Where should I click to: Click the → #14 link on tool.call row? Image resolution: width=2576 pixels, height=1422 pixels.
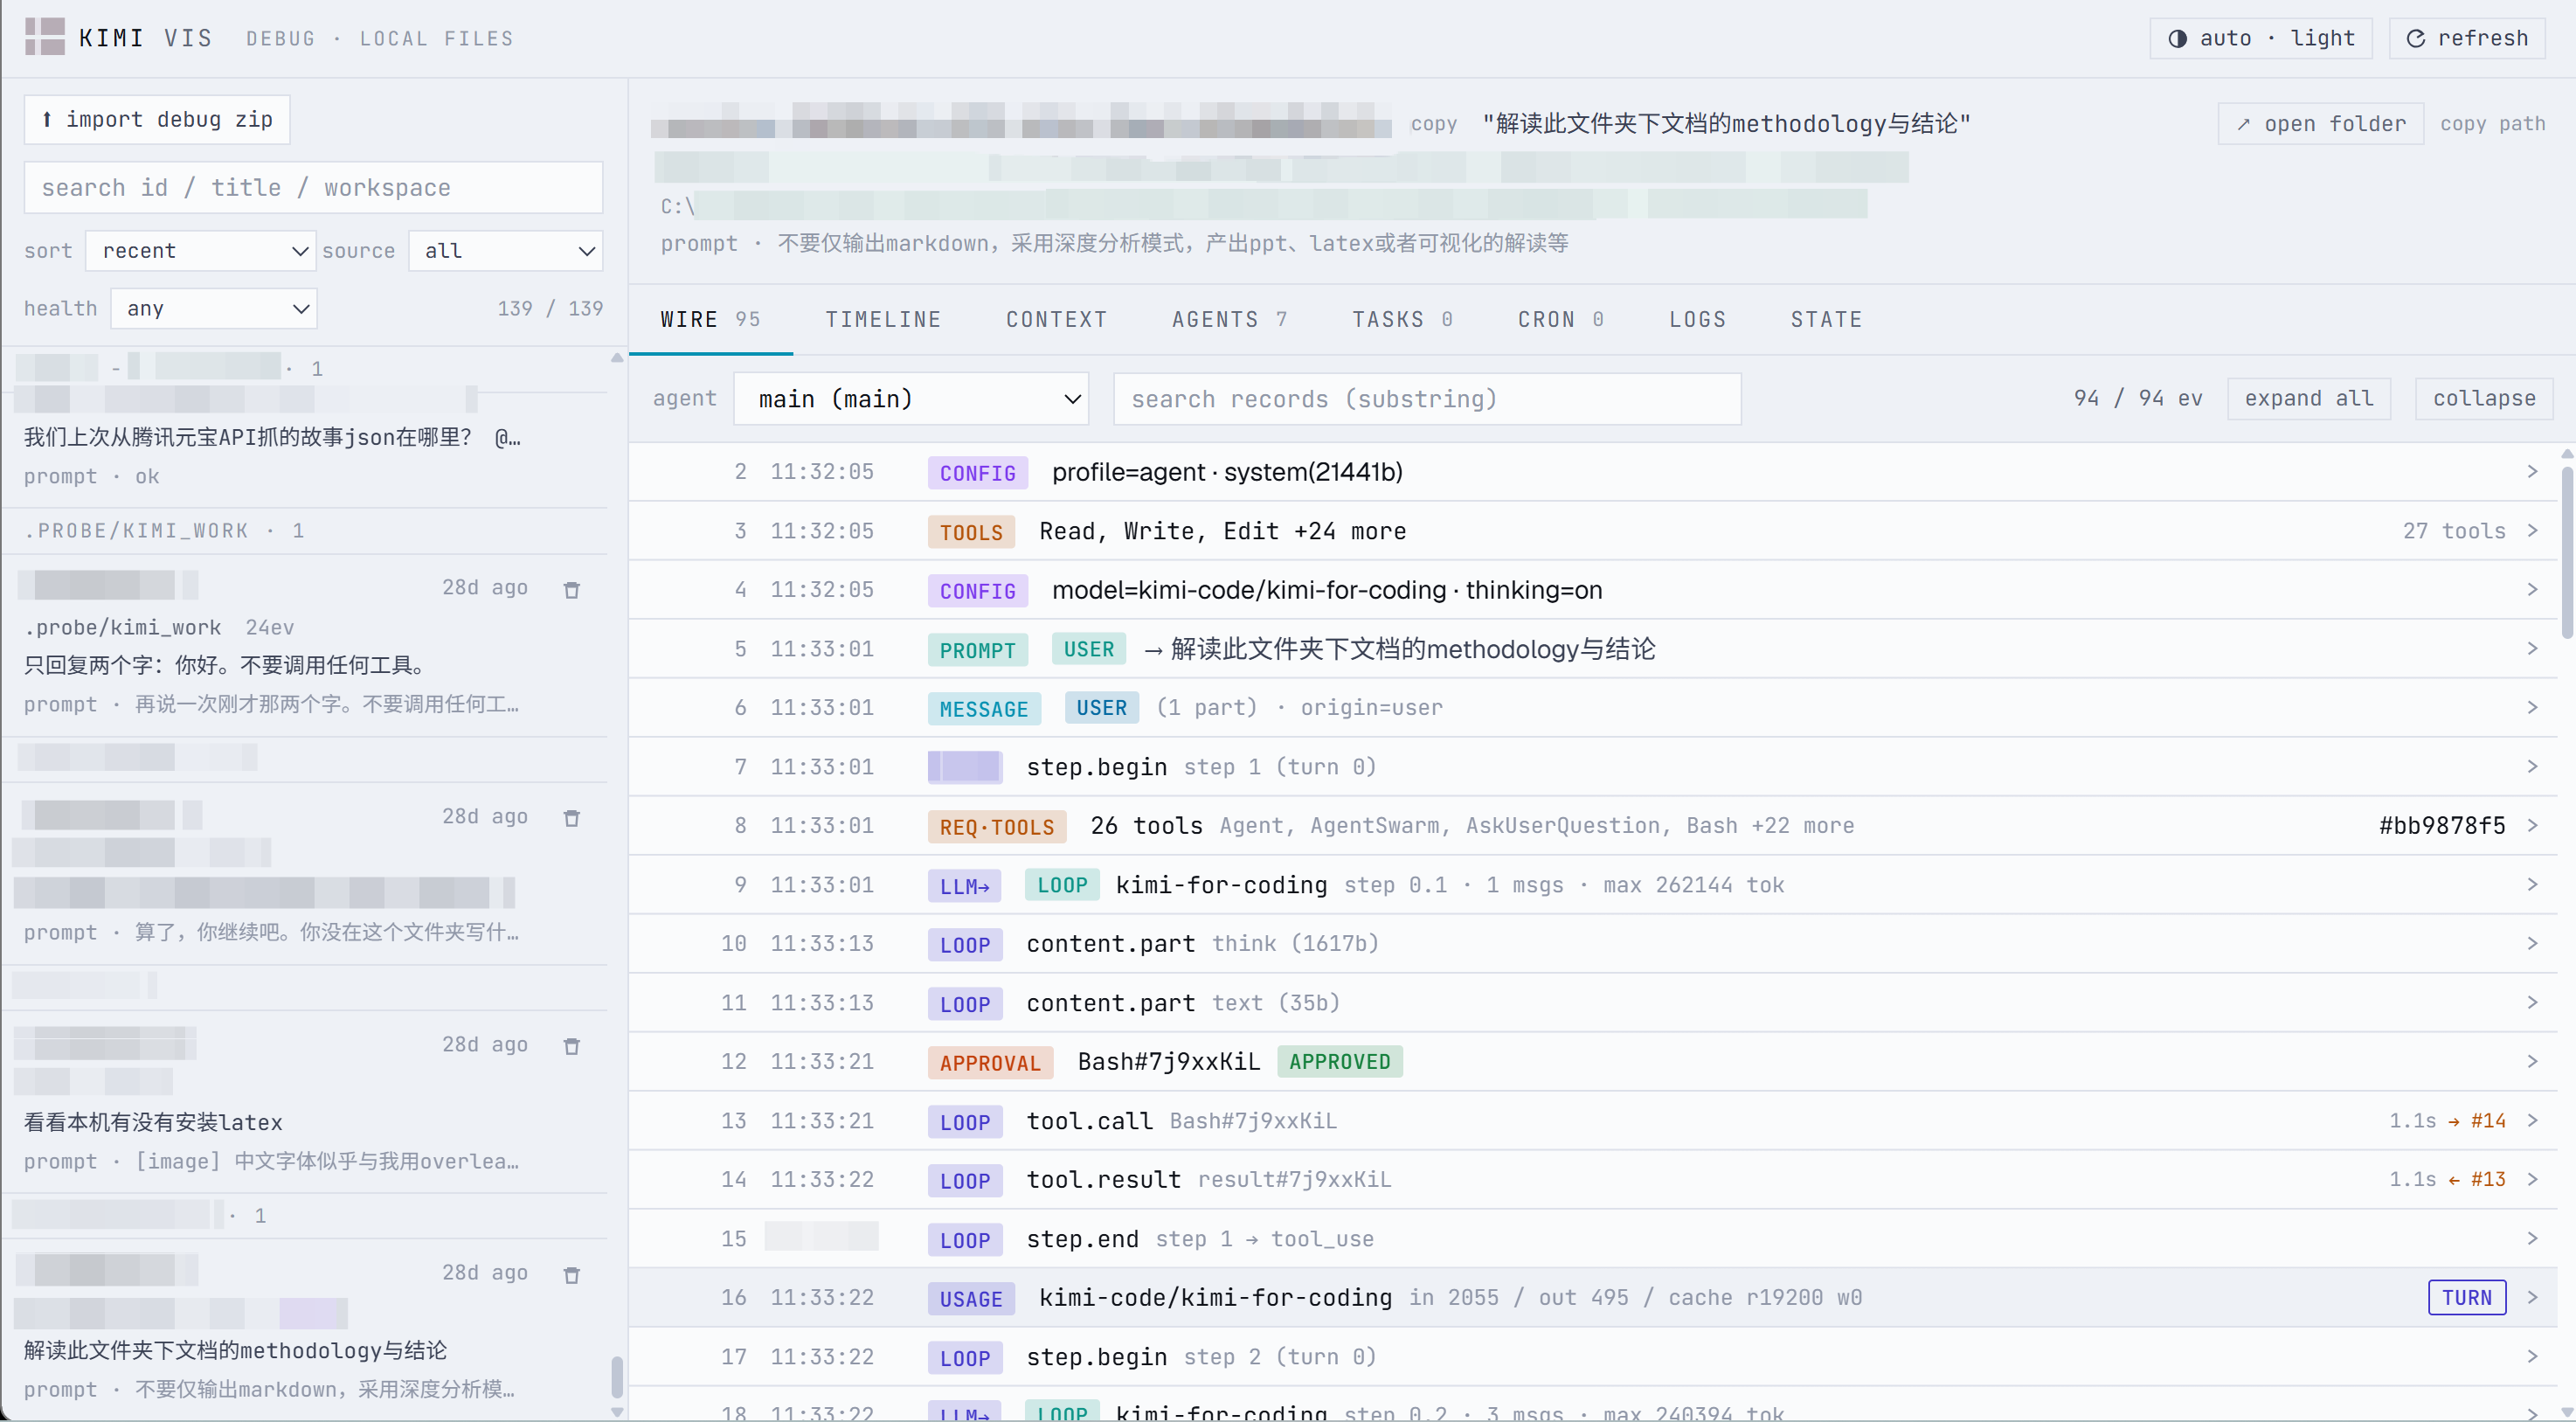2476,1120
